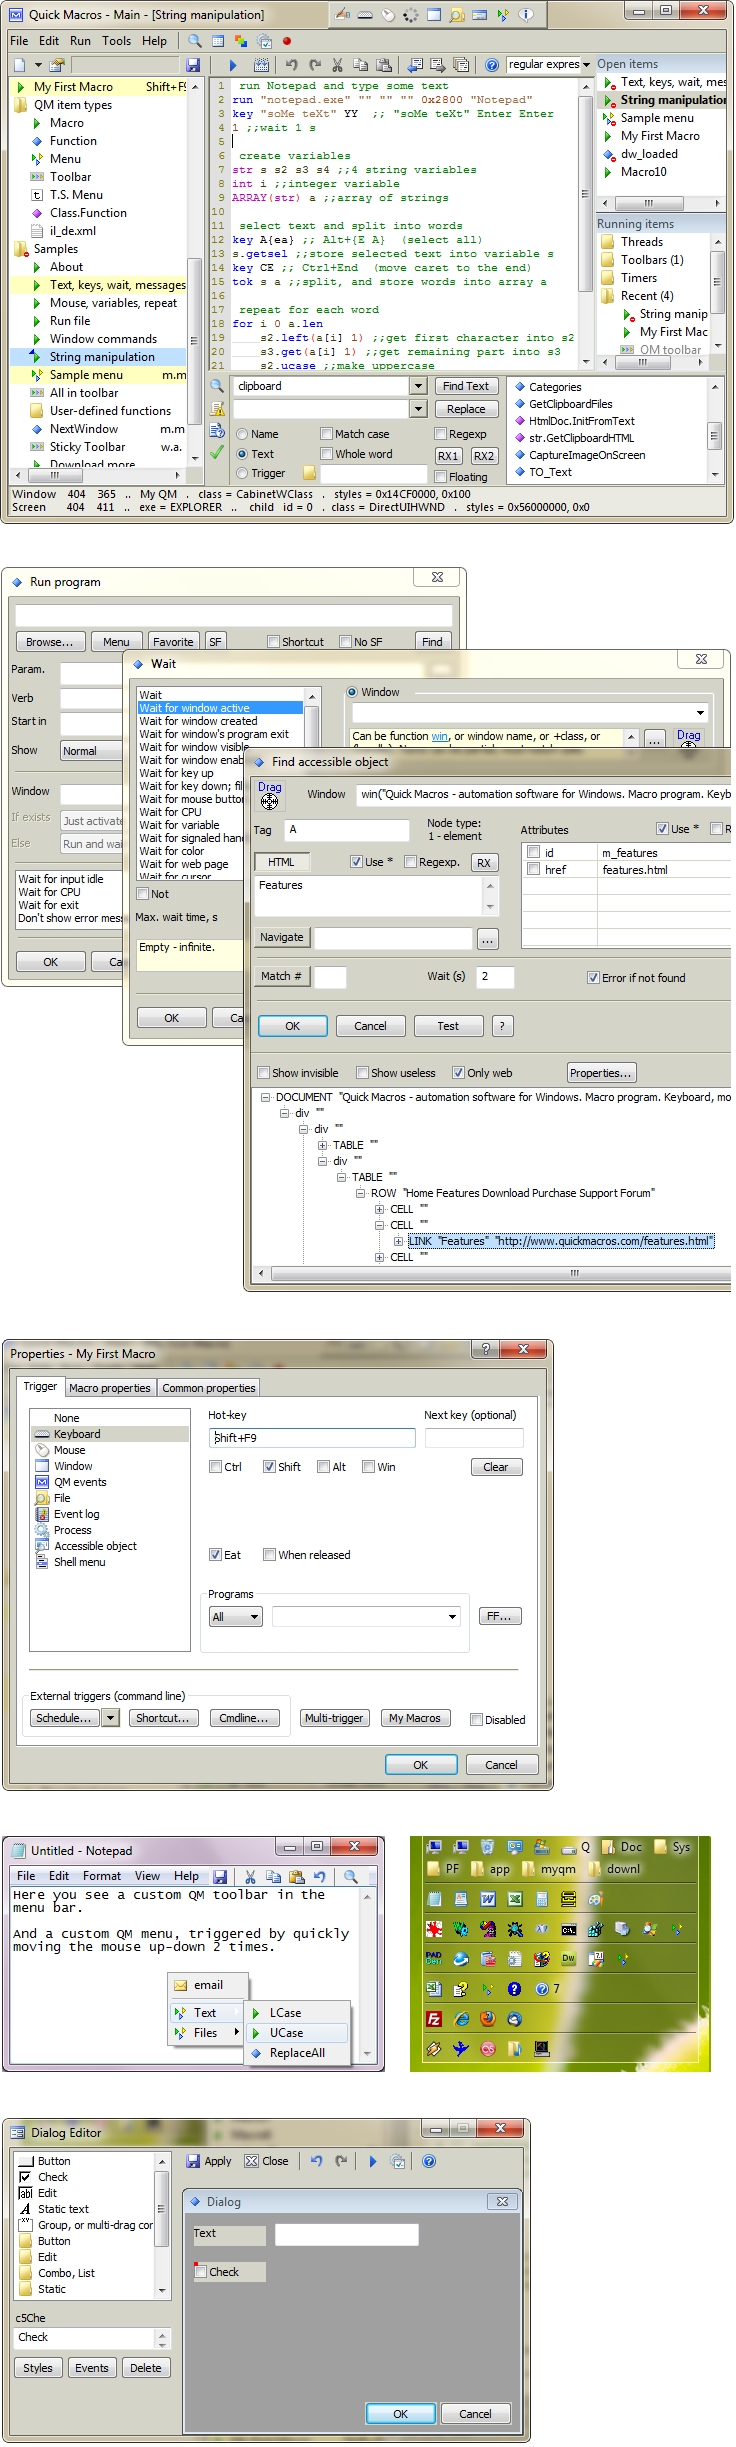
Task: Click the Firefox icon in the desktop toolbar
Action: (488, 2019)
